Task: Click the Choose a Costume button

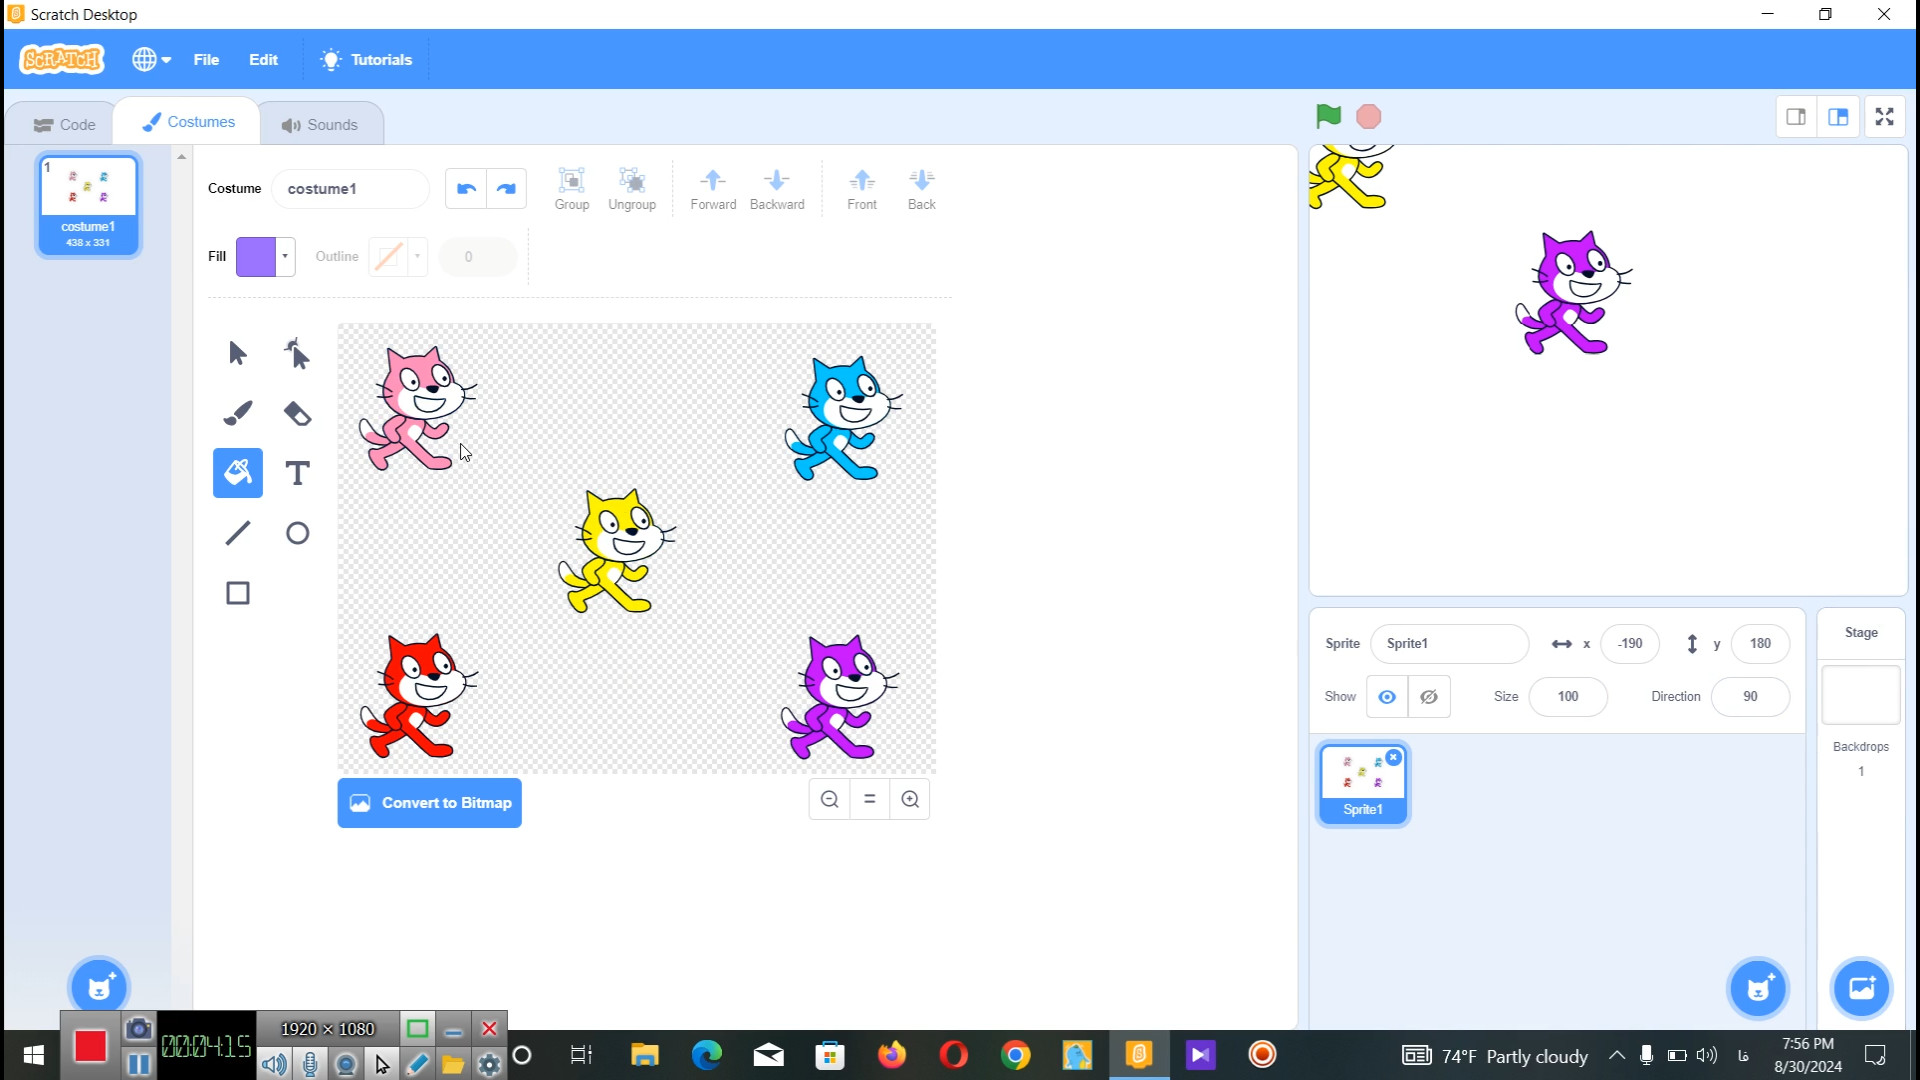Action: tap(99, 988)
